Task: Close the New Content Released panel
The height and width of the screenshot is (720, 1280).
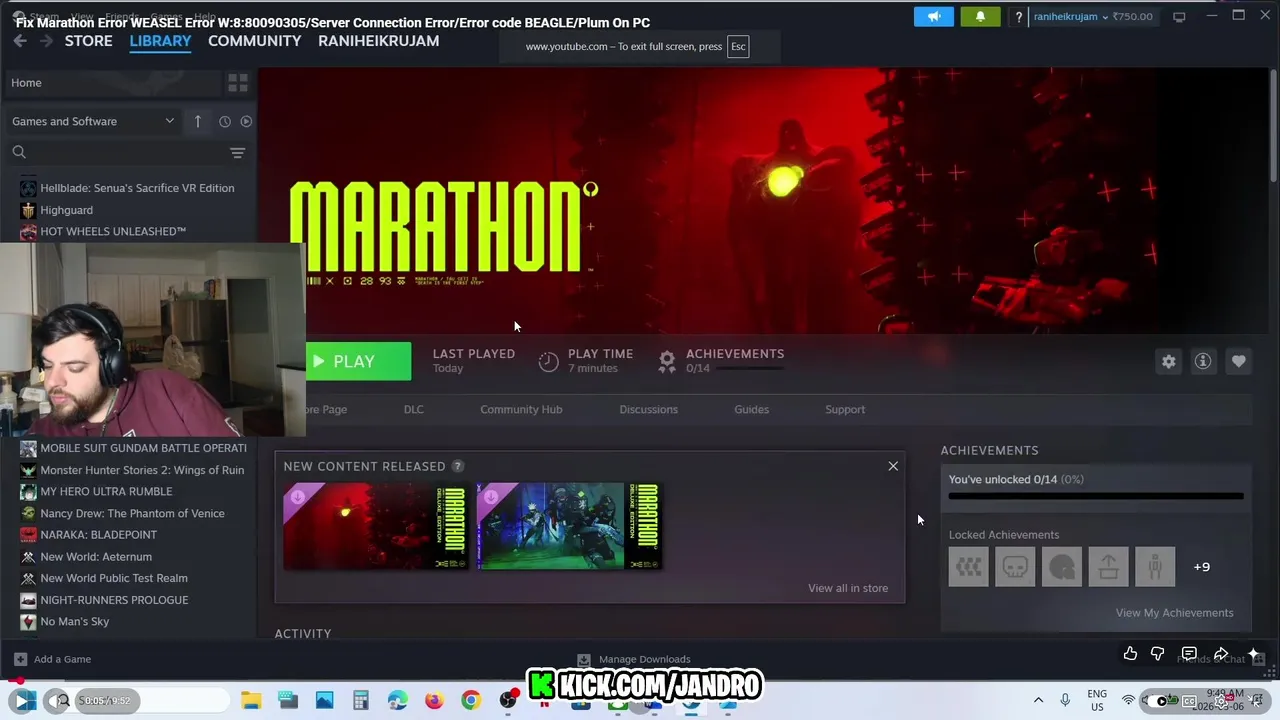Action: click(893, 466)
